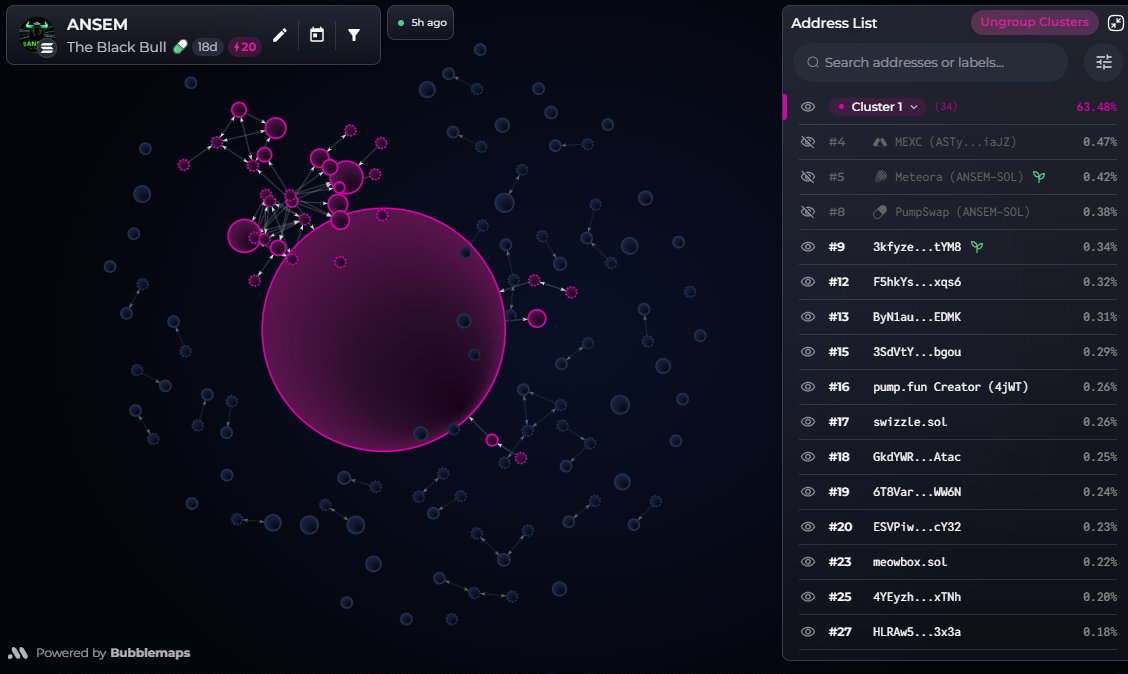Viewport: 1128px width, 674px height.
Task: Show the hidden MEXC #4 address
Action: [808, 142]
